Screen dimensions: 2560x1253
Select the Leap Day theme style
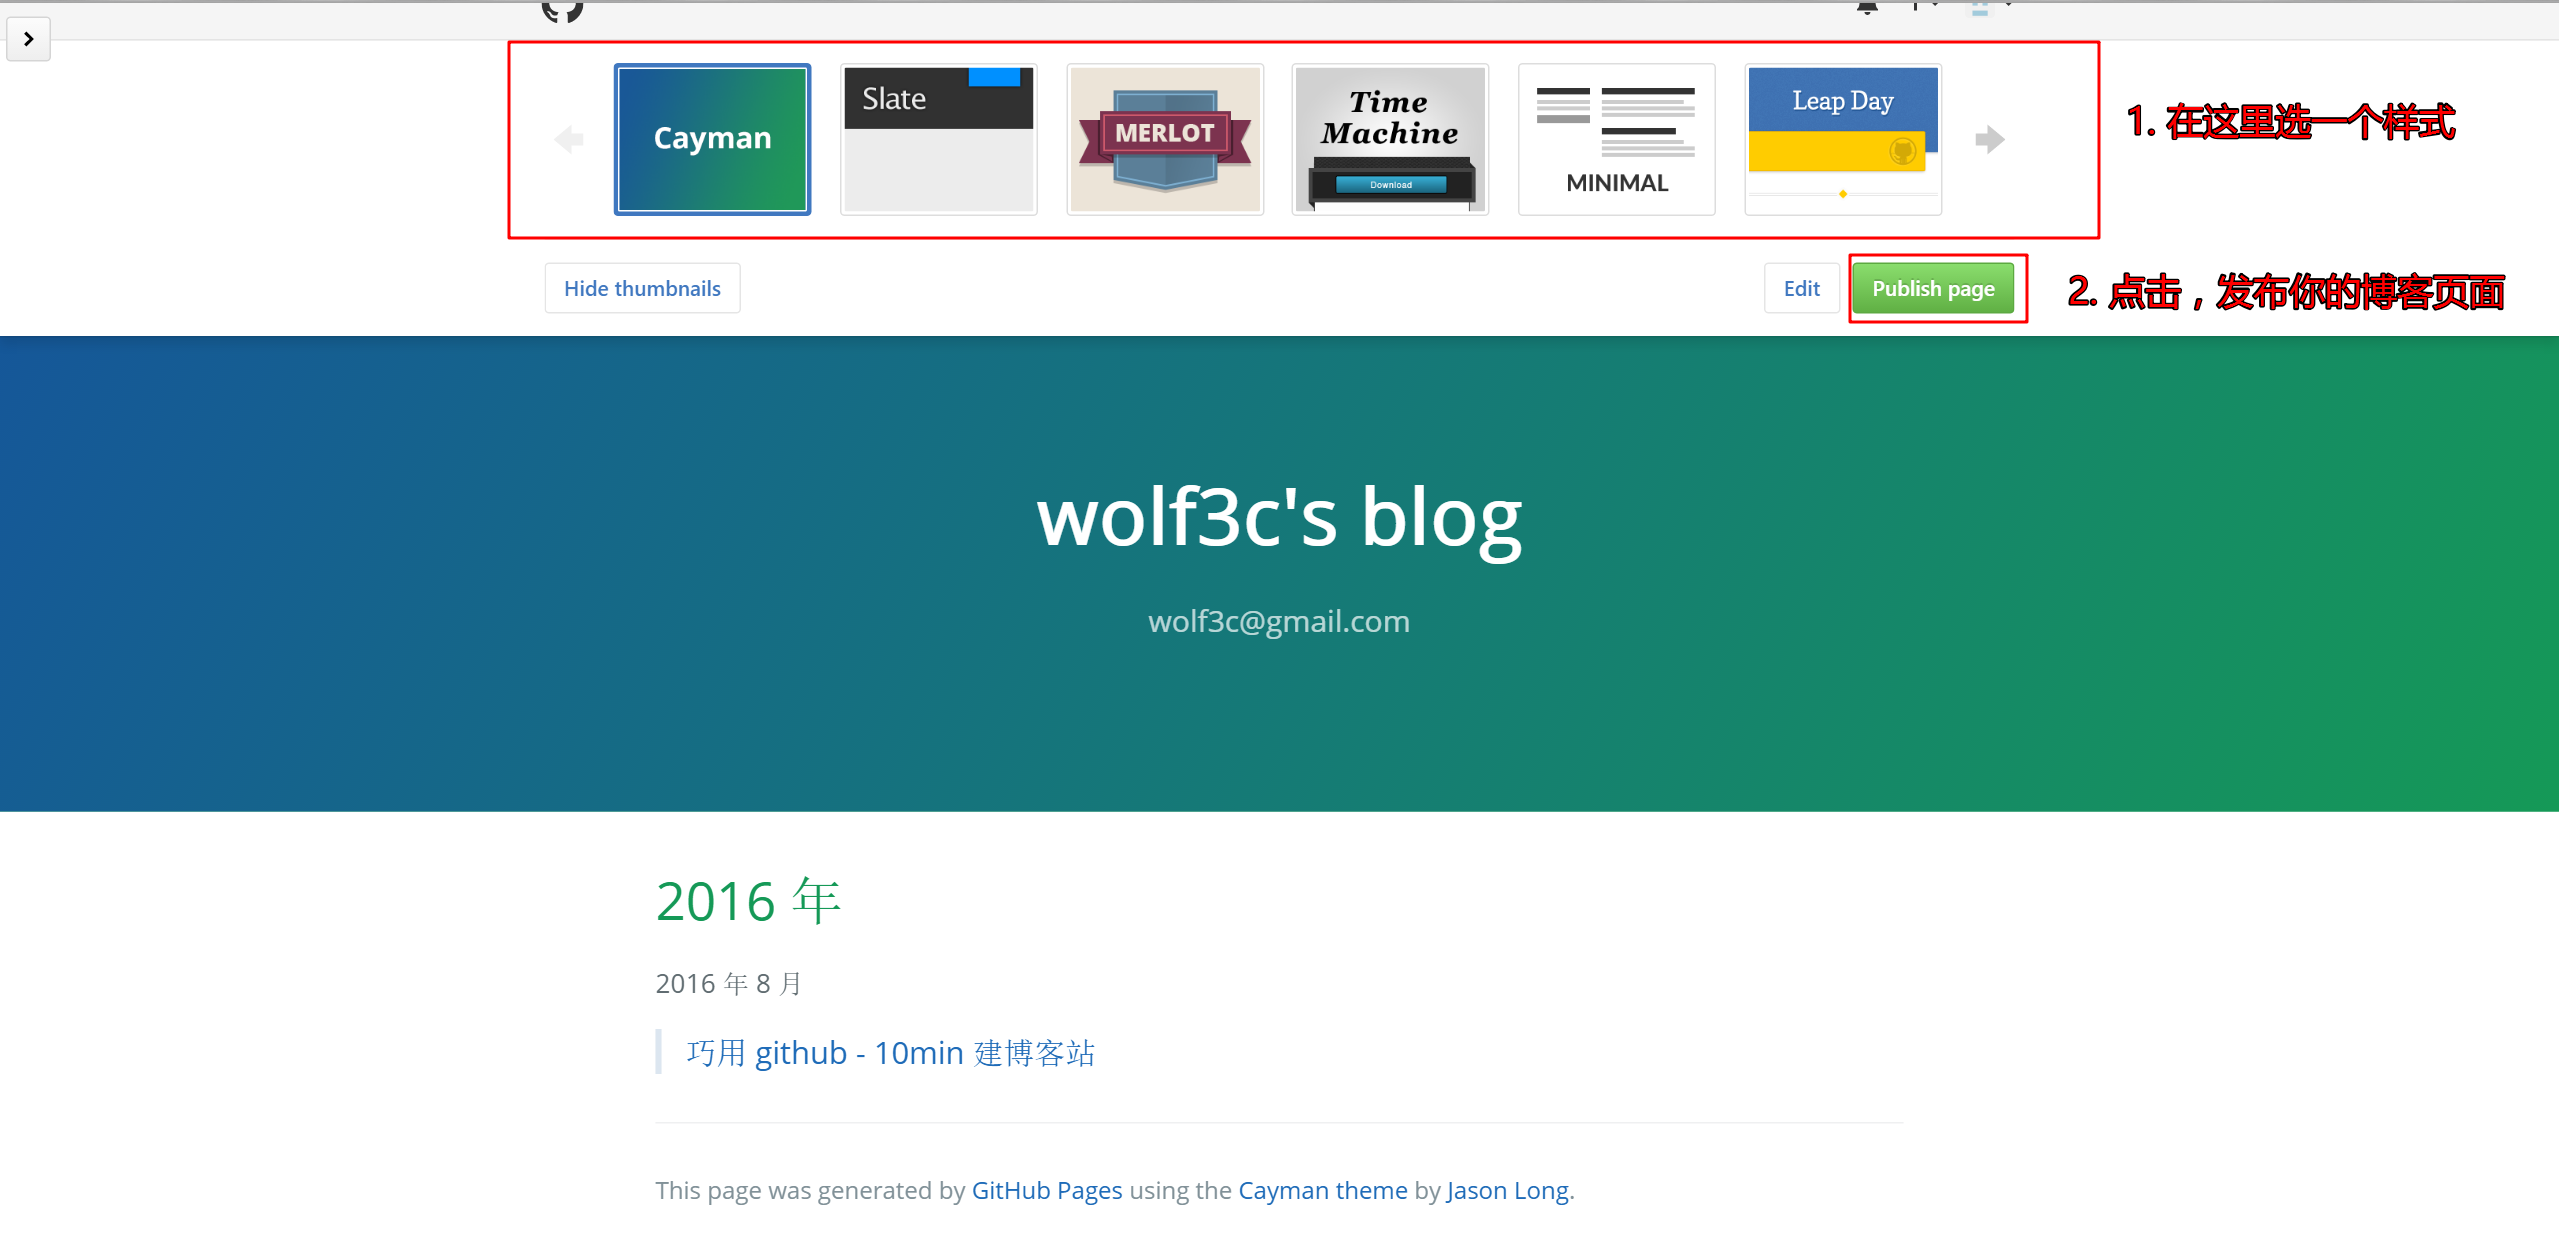[x=1842, y=137]
